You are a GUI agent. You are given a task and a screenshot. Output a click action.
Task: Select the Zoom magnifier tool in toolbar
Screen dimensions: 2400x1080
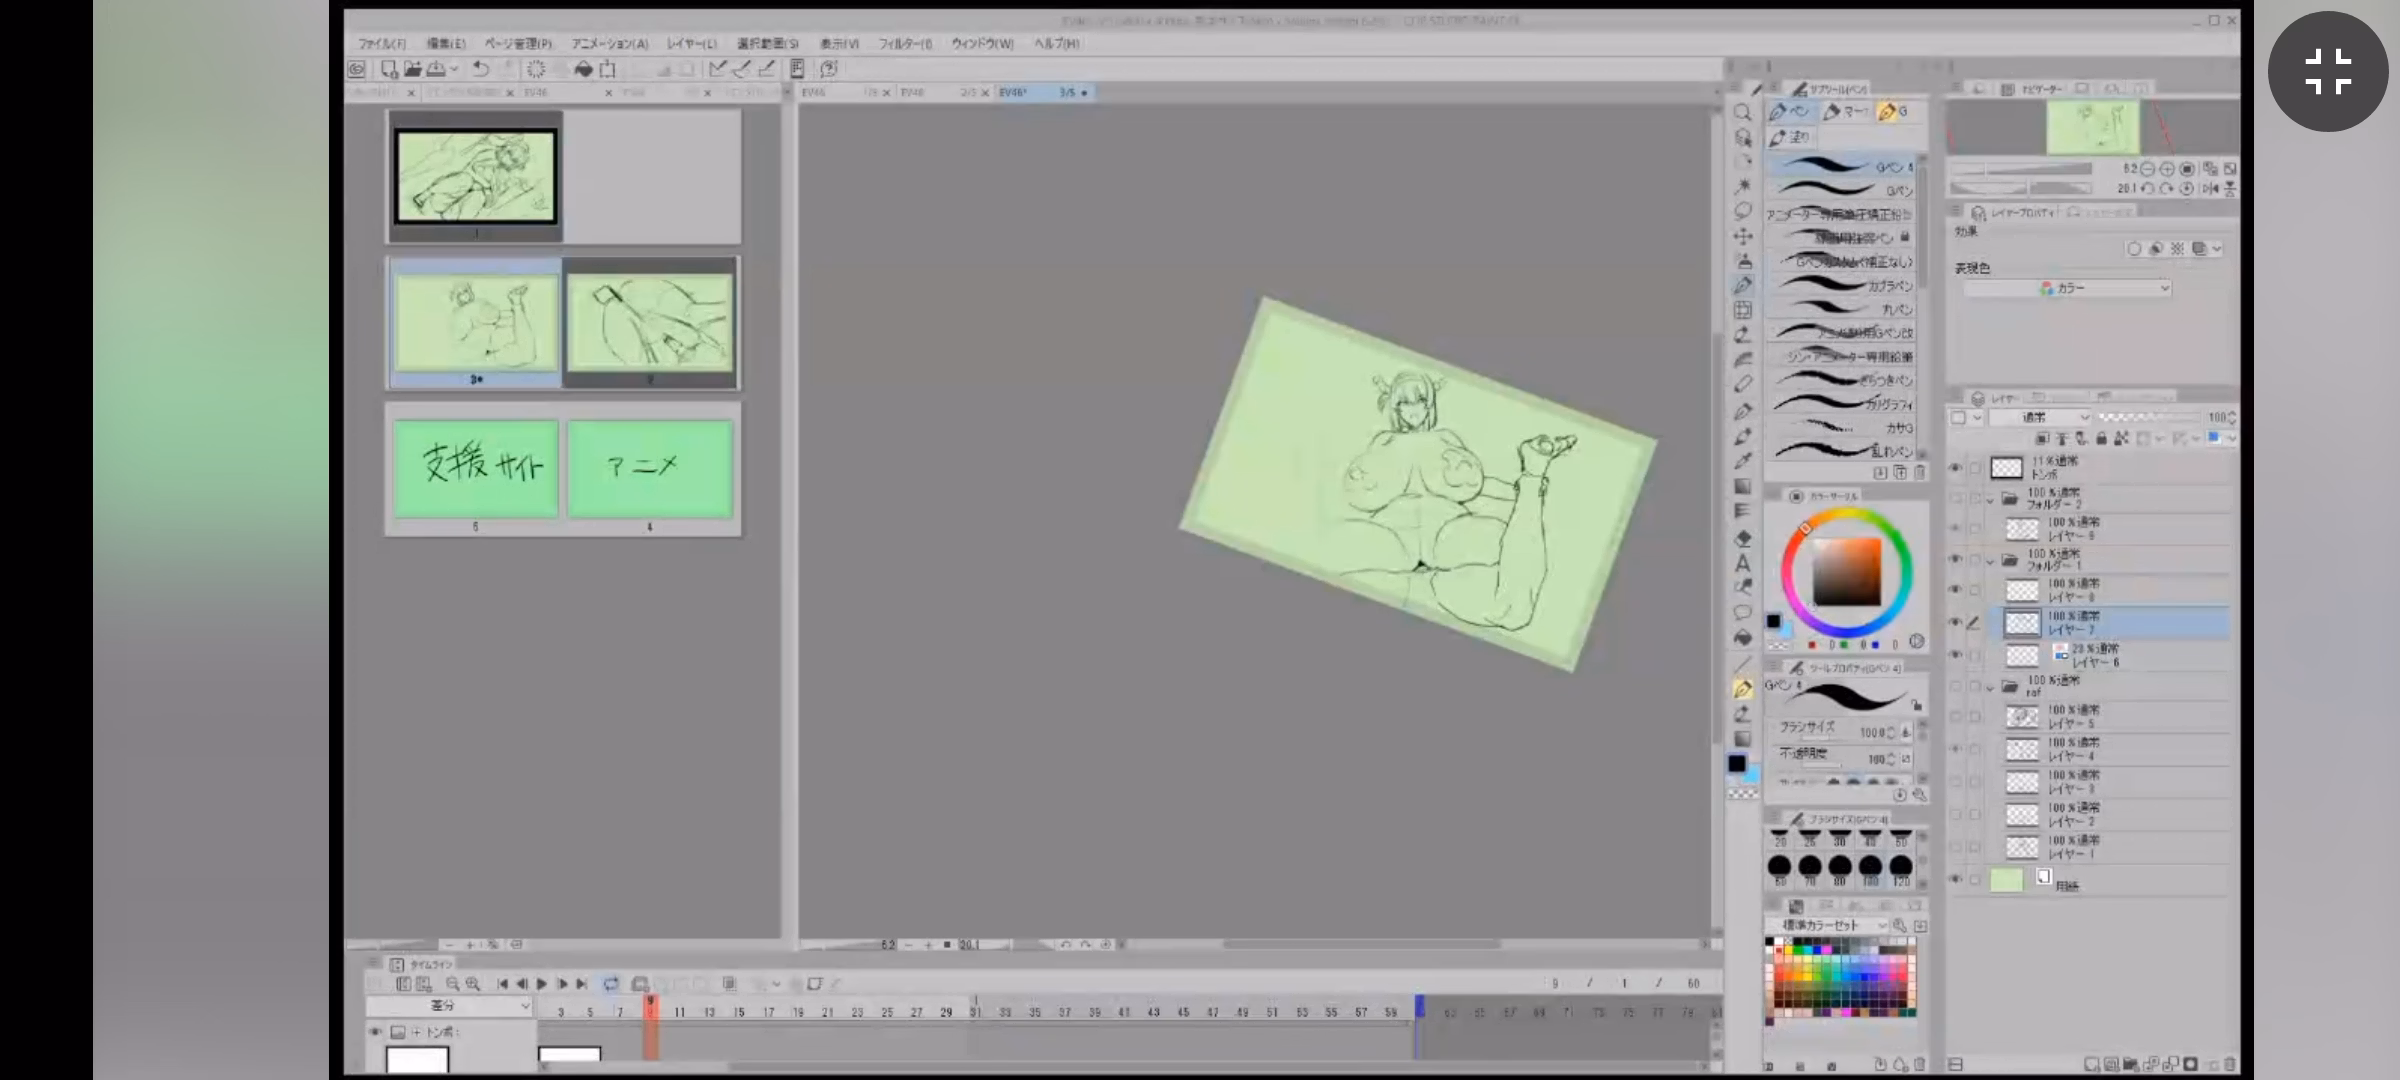click(1742, 113)
